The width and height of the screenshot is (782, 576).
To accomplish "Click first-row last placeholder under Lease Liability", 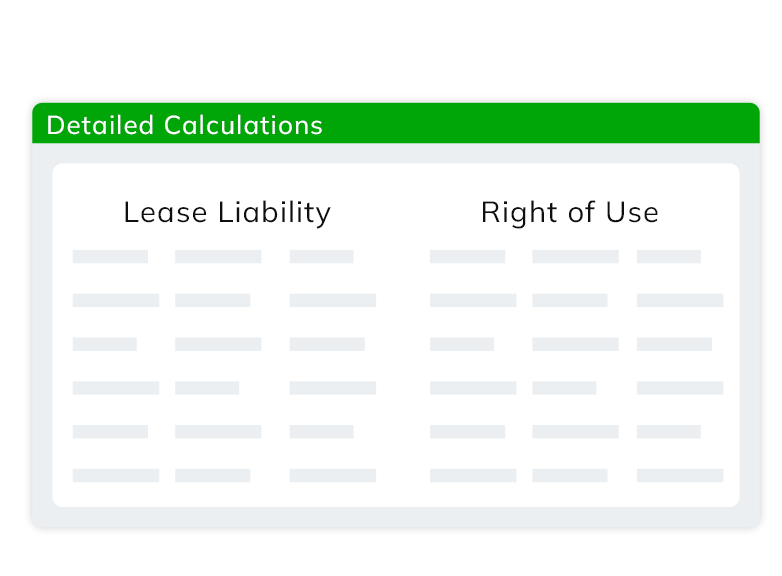I will tap(322, 256).
